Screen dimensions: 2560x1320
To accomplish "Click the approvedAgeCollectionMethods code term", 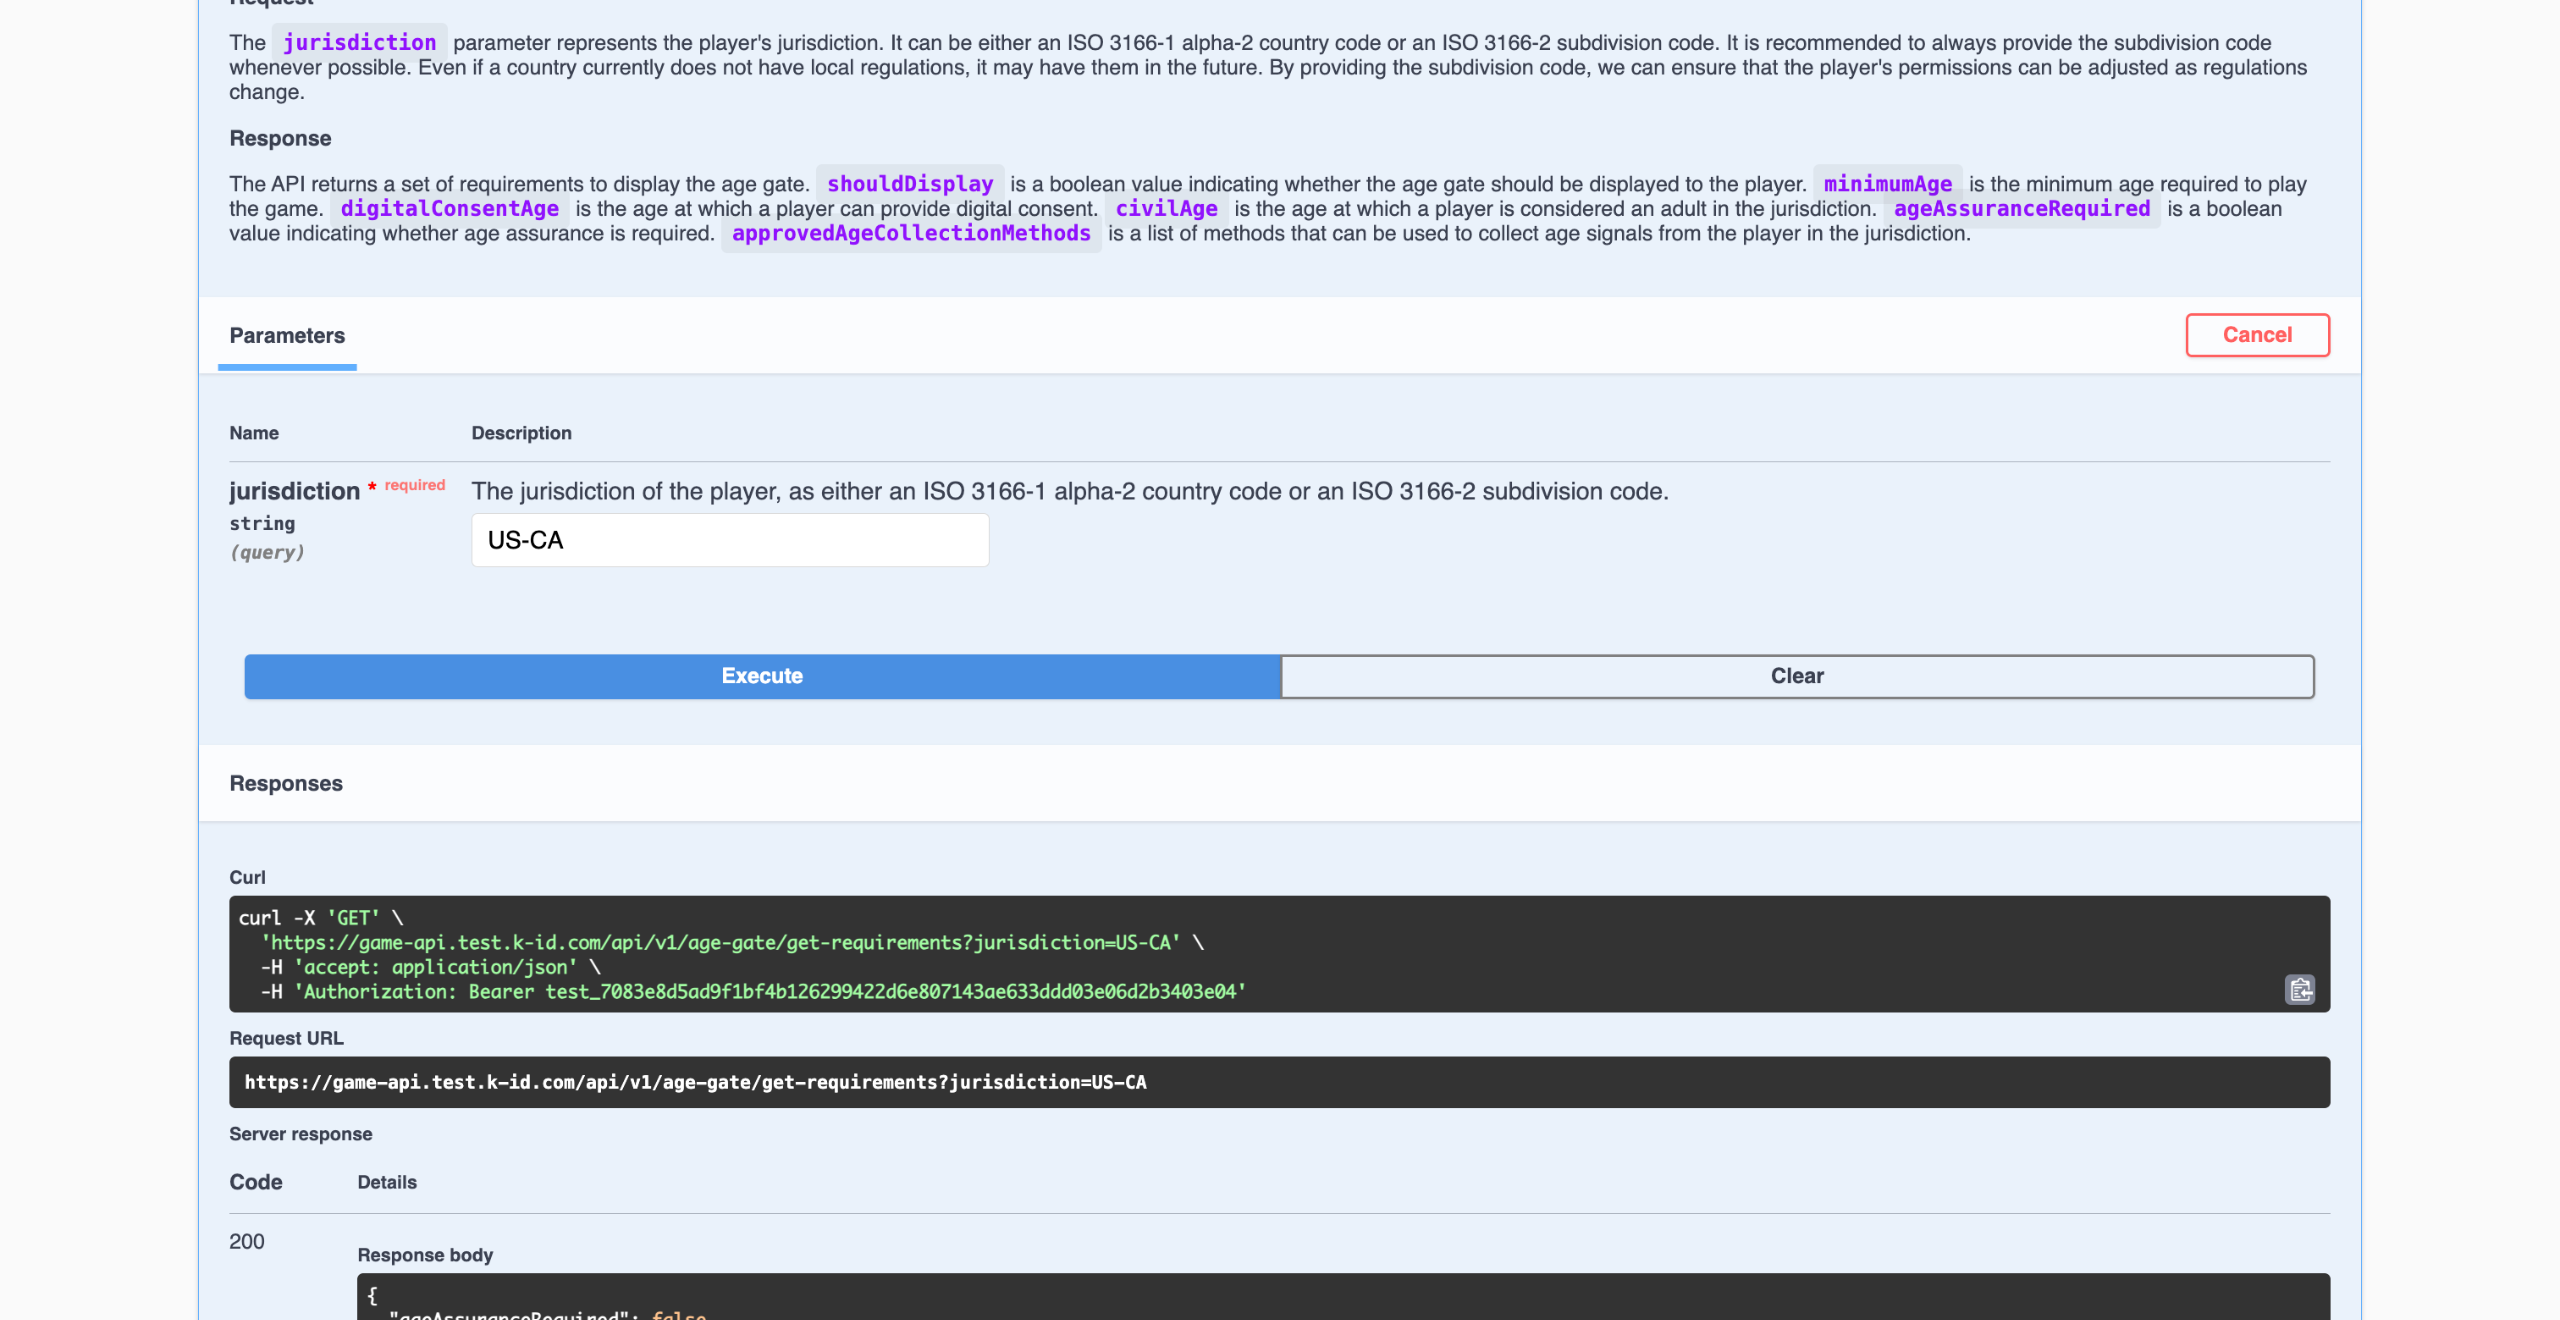I will pyautogui.click(x=910, y=233).
